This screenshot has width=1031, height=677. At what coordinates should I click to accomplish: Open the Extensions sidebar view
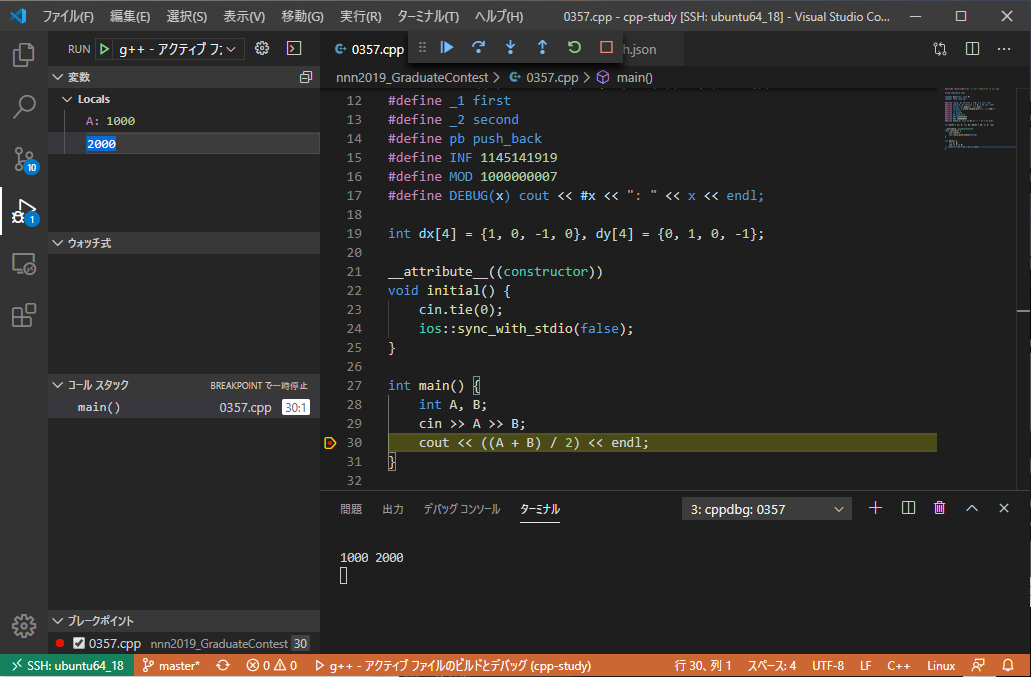tap(24, 316)
